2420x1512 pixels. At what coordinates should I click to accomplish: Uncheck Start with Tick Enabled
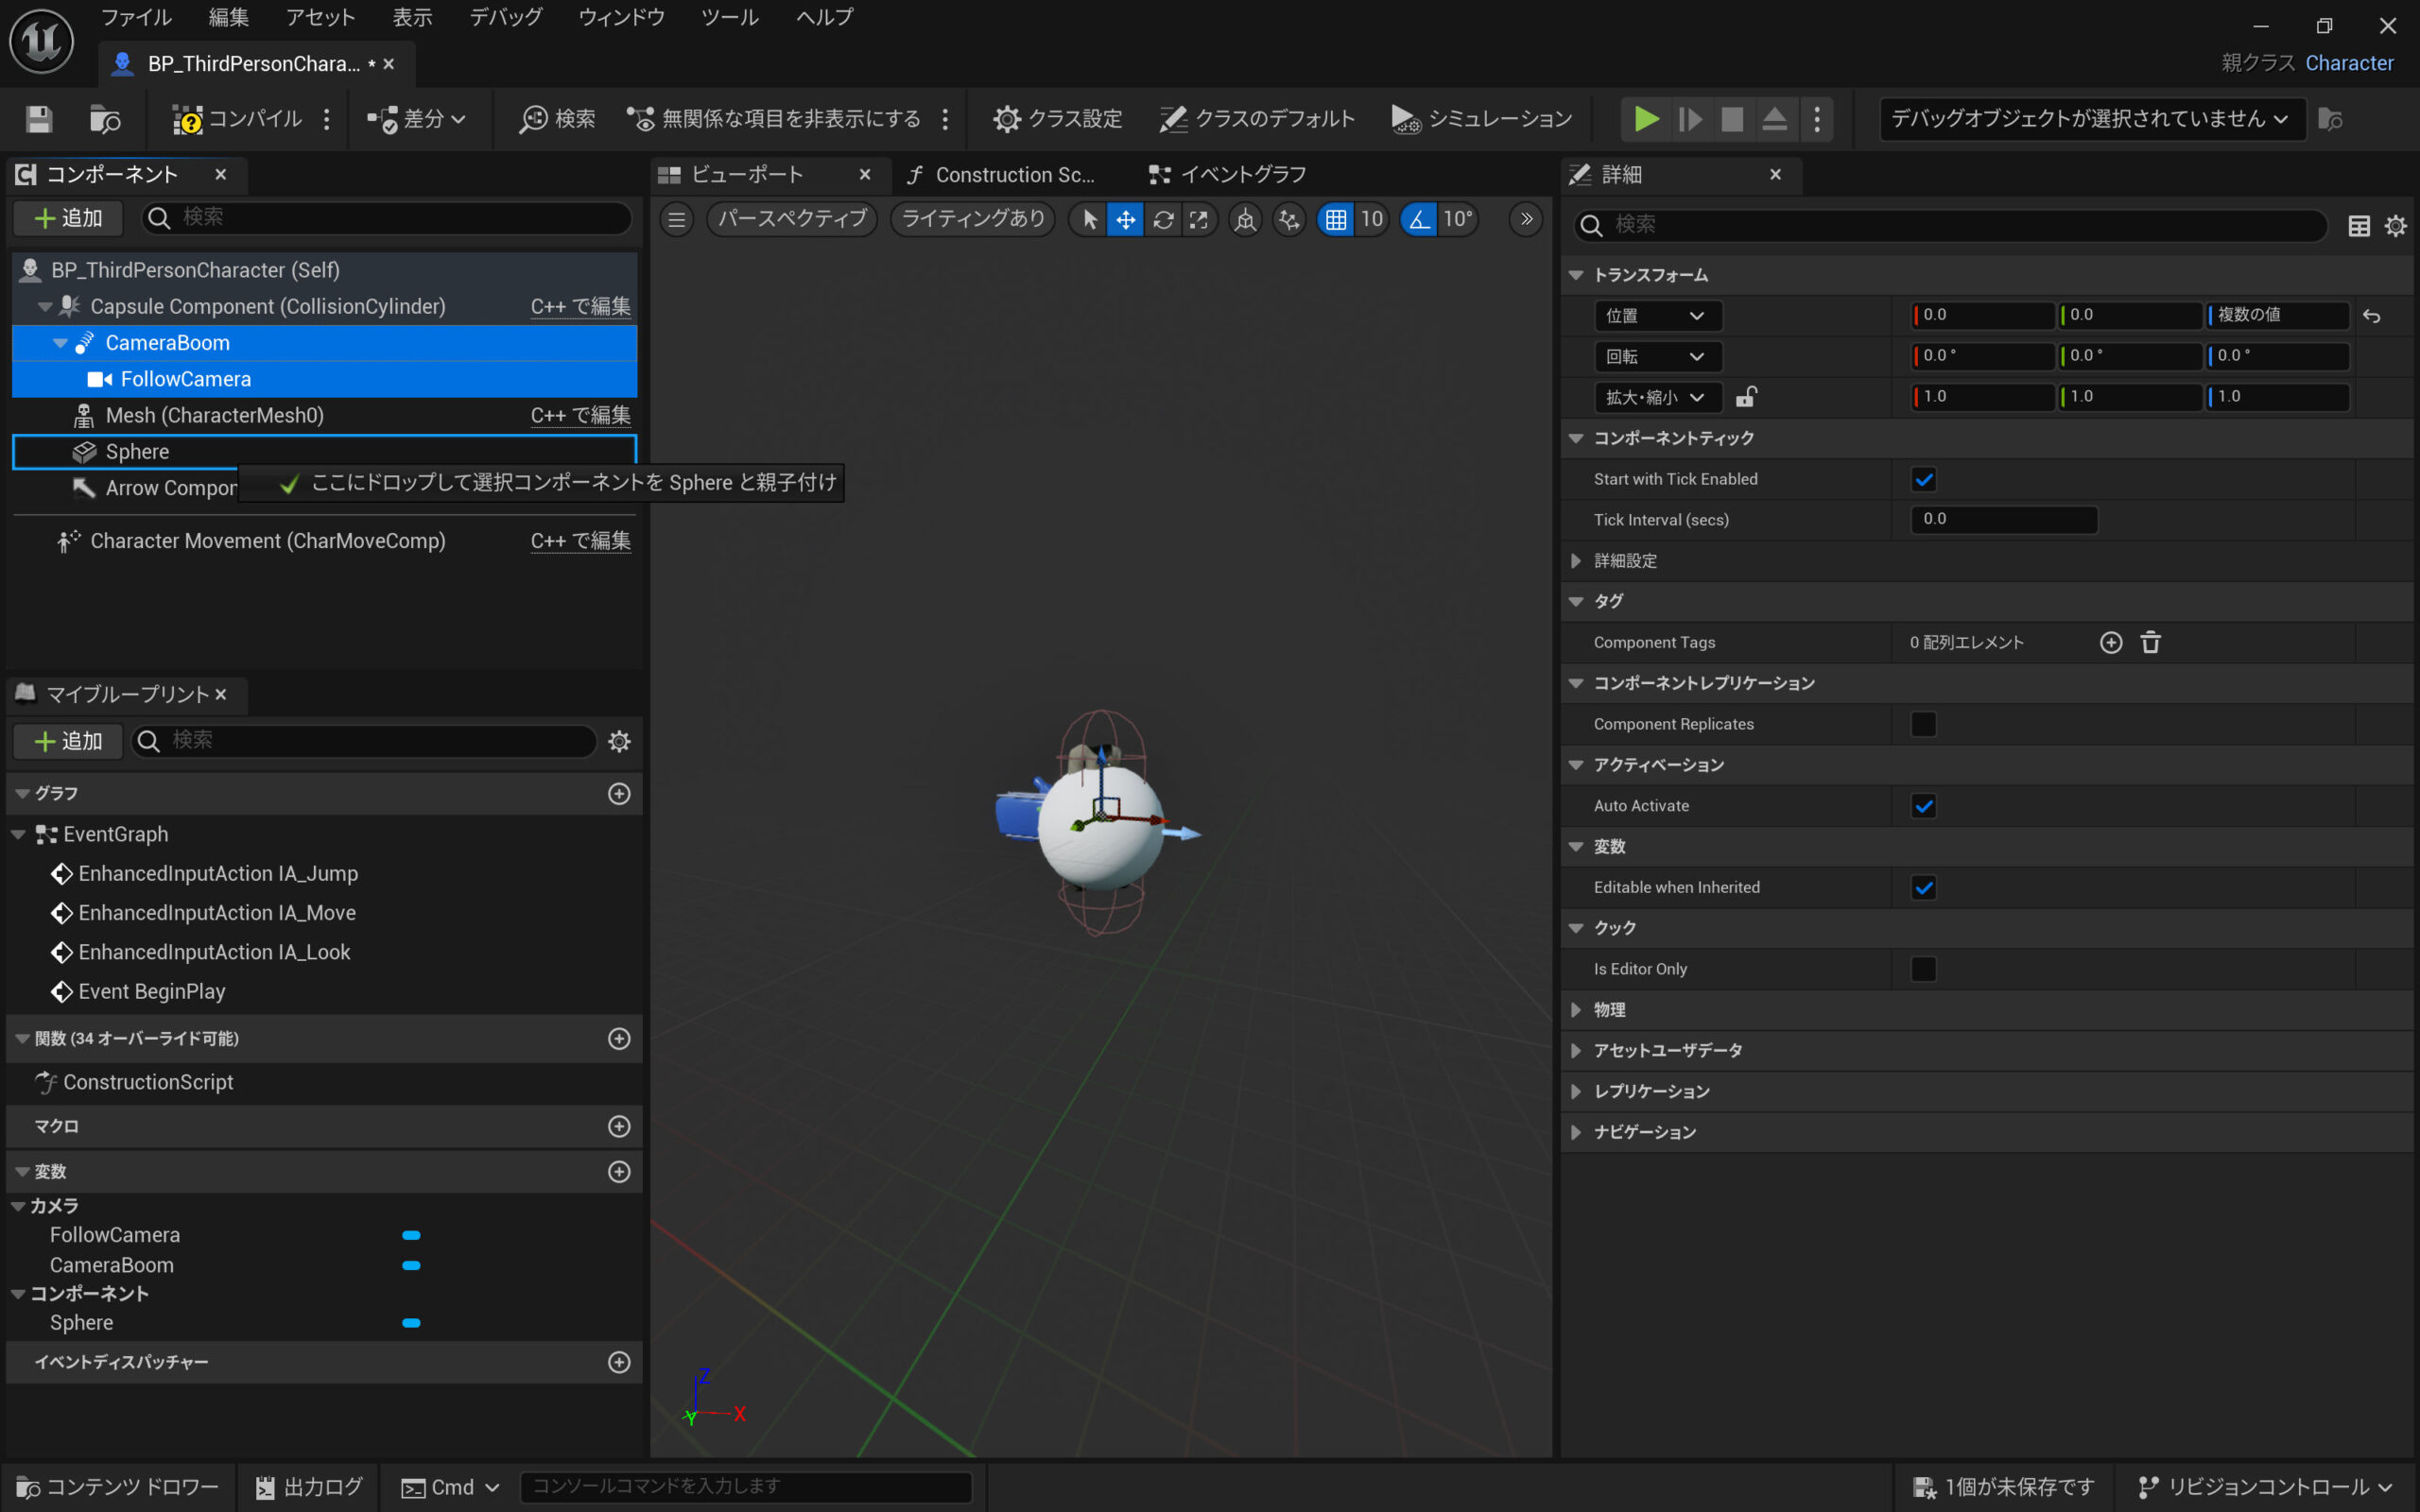point(1923,479)
